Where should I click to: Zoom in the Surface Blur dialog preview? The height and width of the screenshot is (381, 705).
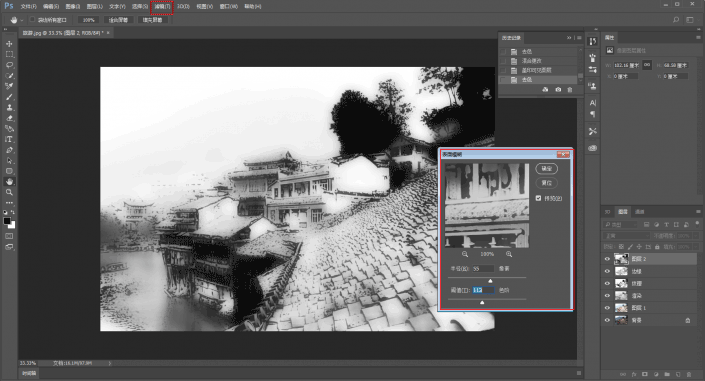[x=509, y=254]
